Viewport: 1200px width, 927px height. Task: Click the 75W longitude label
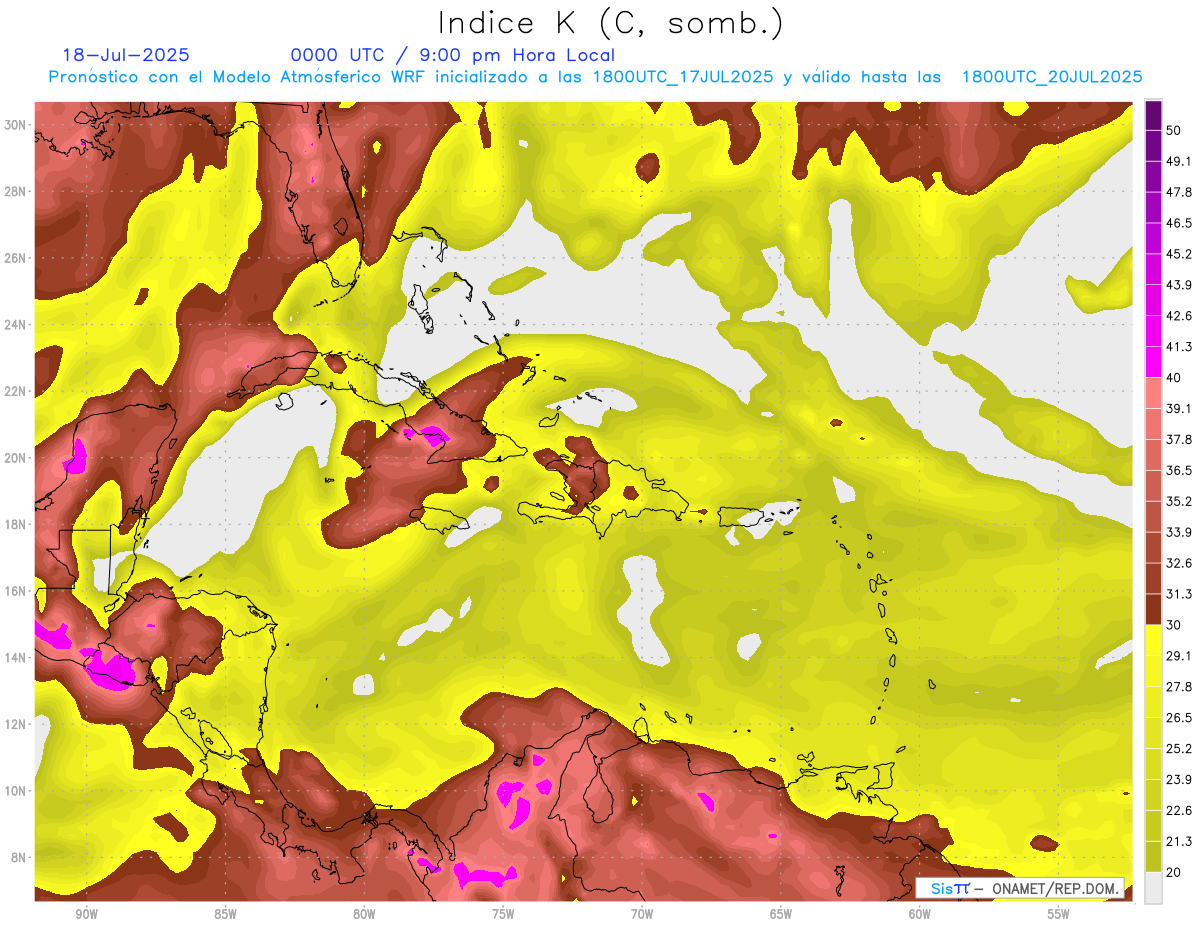(x=503, y=915)
